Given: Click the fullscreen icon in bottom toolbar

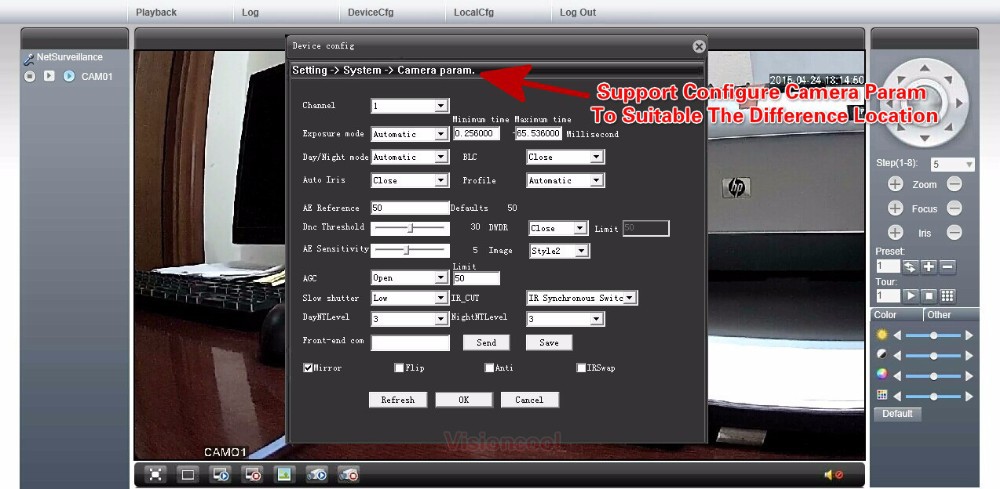Looking at the screenshot, I should click(156, 474).
